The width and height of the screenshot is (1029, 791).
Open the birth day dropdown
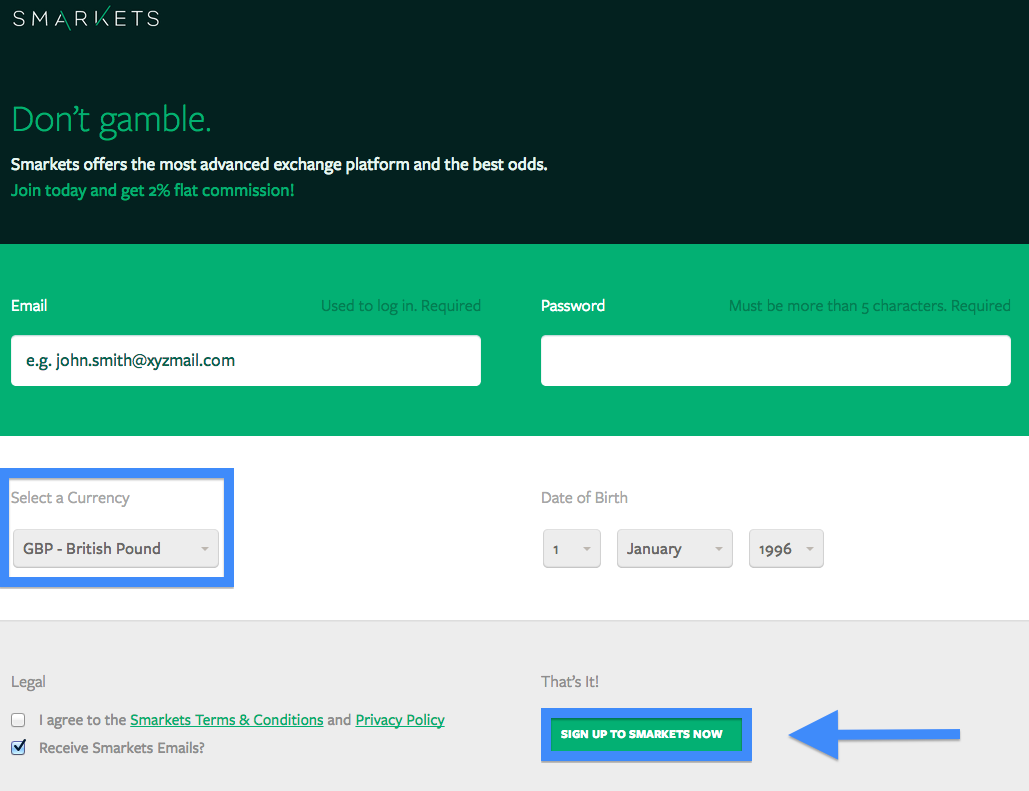[572, 548]
